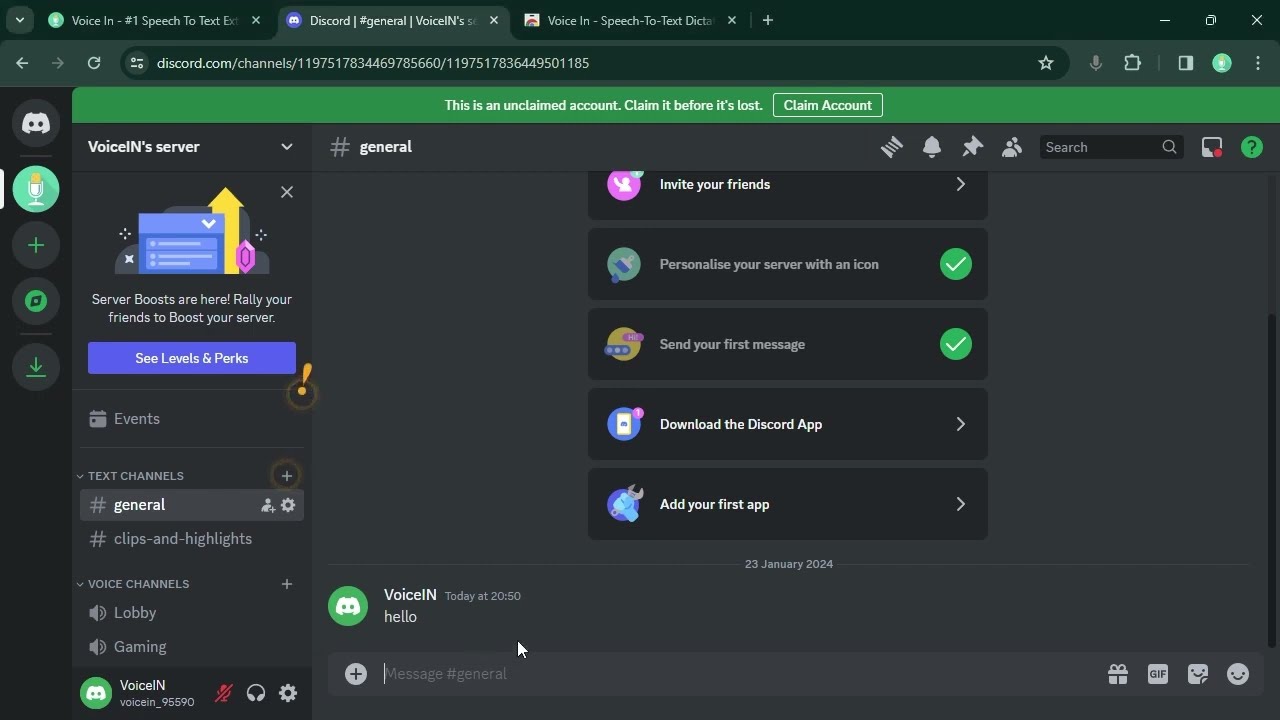The width and height of the screenshot is (1280, 720).
Task: Open the browser tab search dropdown
Action: click(x=20, y=20)
